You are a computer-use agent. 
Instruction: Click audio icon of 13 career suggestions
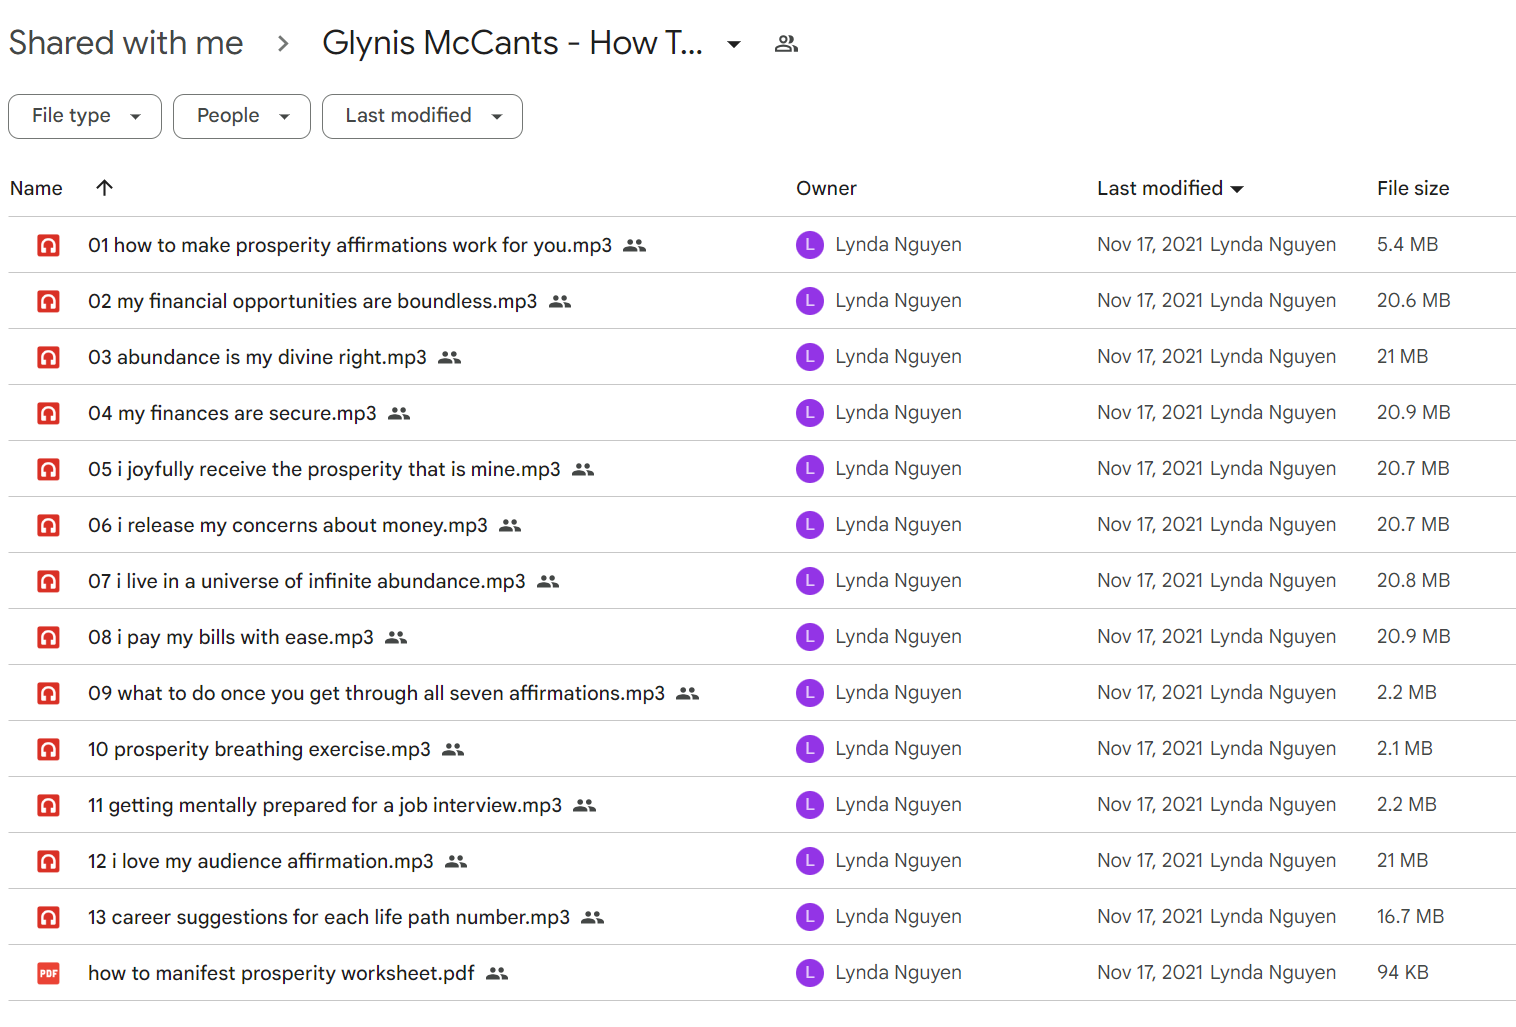pos(48,917)
